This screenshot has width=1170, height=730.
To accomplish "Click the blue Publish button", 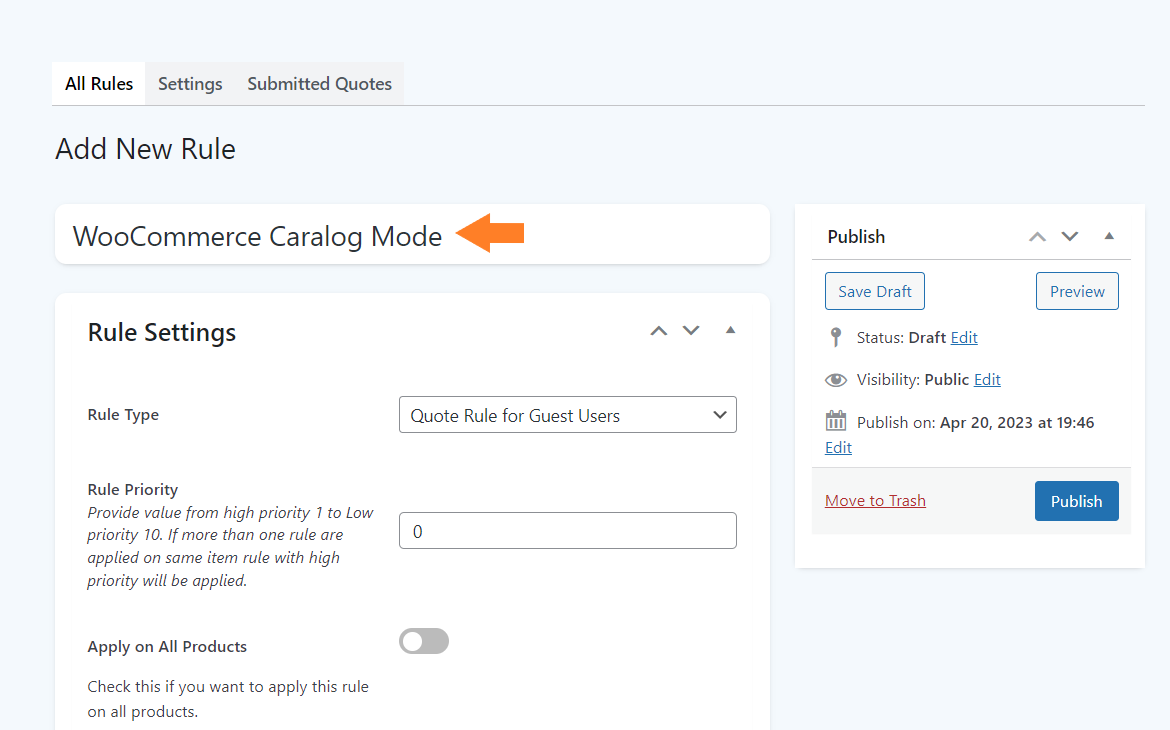I will (1076, 501).
